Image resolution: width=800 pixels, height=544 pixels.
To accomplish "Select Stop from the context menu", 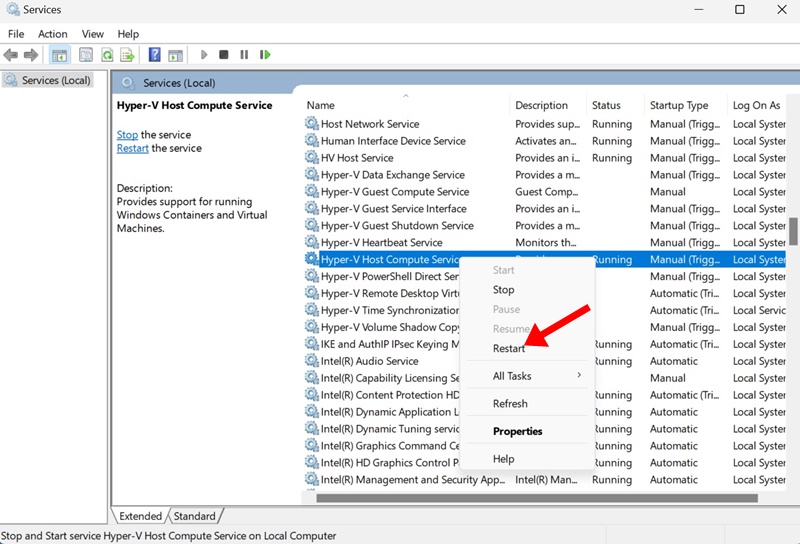I will pyautogui.click(x=504, y=290).
